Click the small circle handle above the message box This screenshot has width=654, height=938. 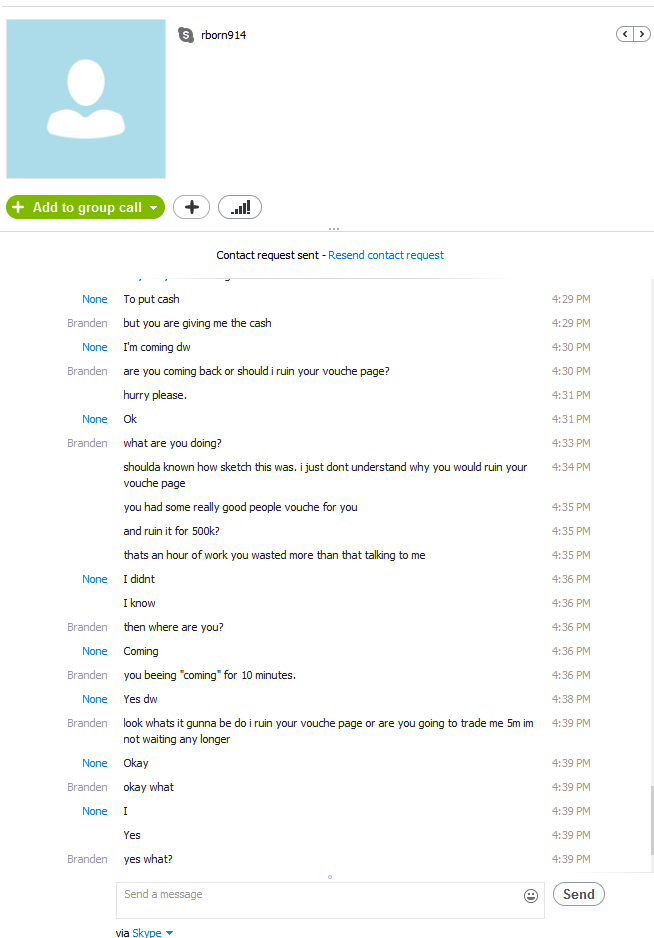coord(330,877)
